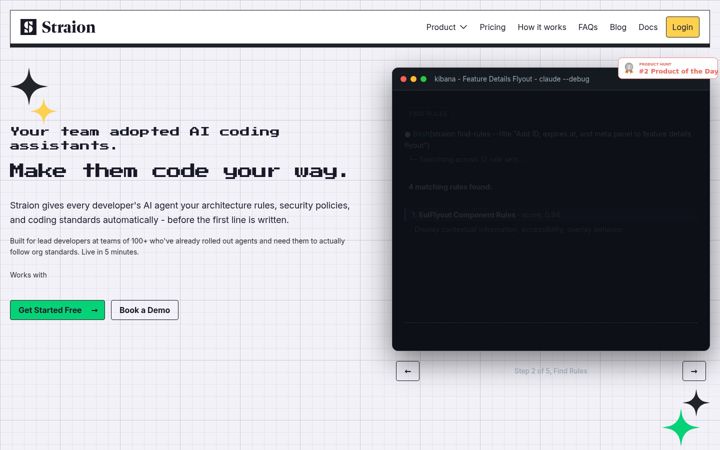
Task: Expand the Product dropdown menu
Action: 446,27
